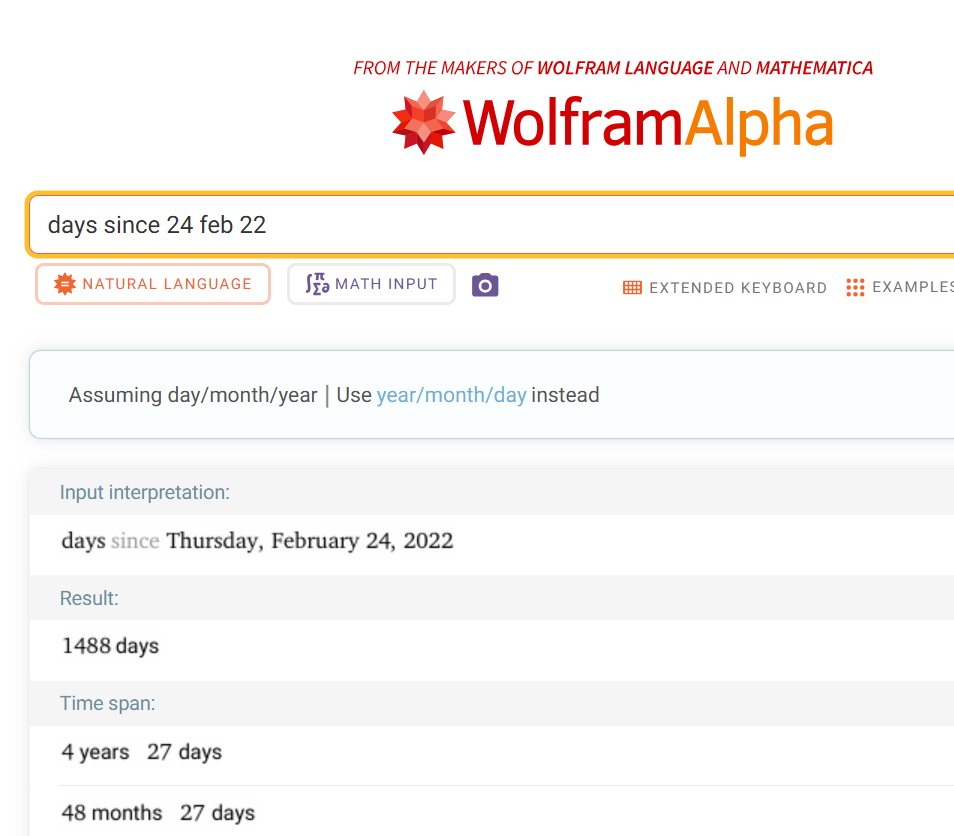Click 'Thursday, February 24, 2022' interpretation text
Image resolution: width=954 pixels, height=836 pixels.
(310, 541)
